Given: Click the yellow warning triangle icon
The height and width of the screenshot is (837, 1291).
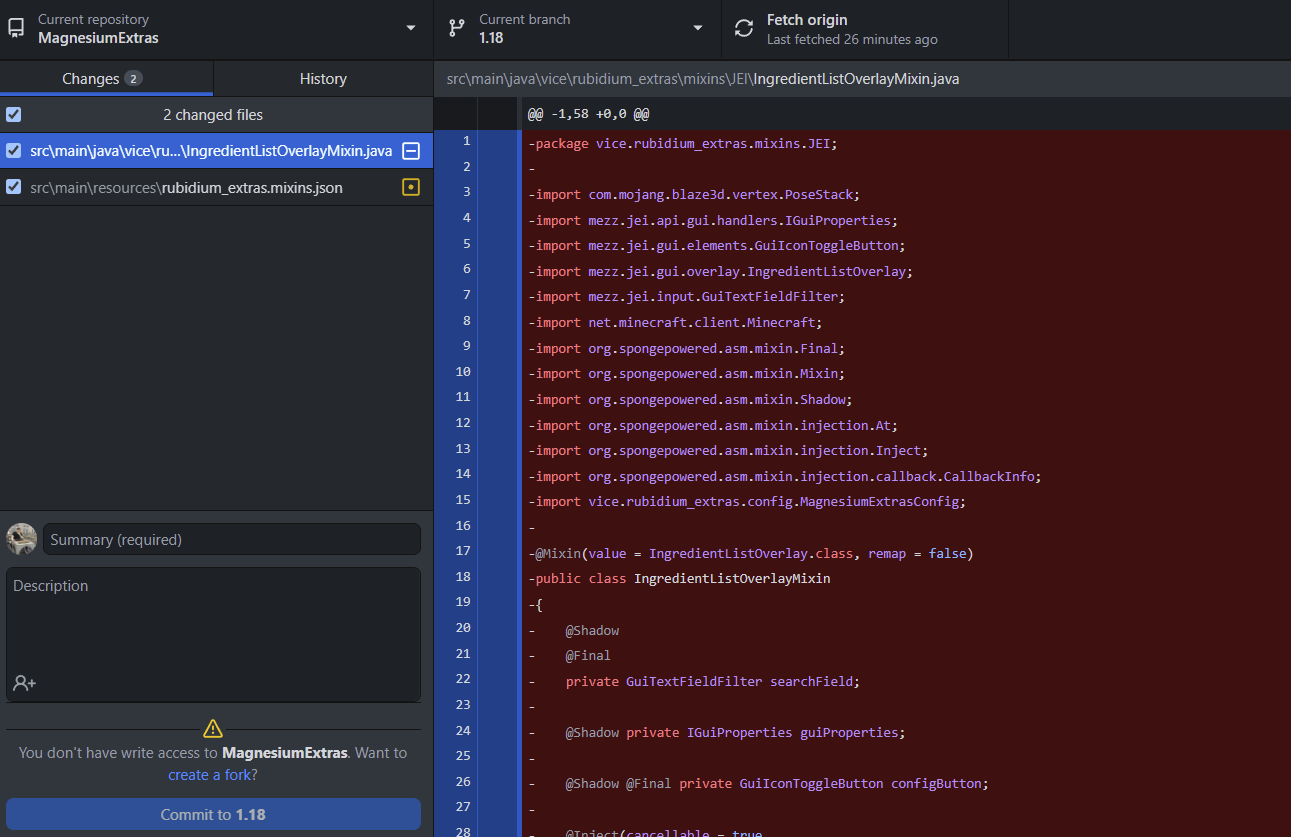Looking at the screenshot, I should (x=213, y=728).
